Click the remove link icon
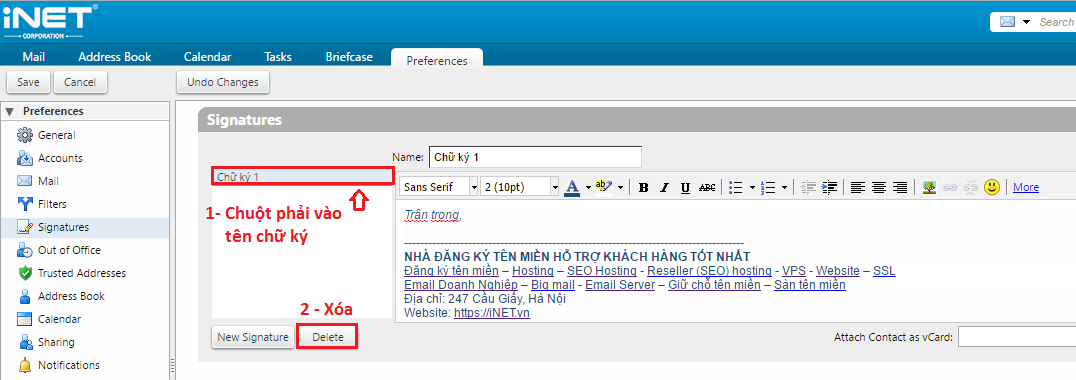1076x380 pixels. coord(970,187)
